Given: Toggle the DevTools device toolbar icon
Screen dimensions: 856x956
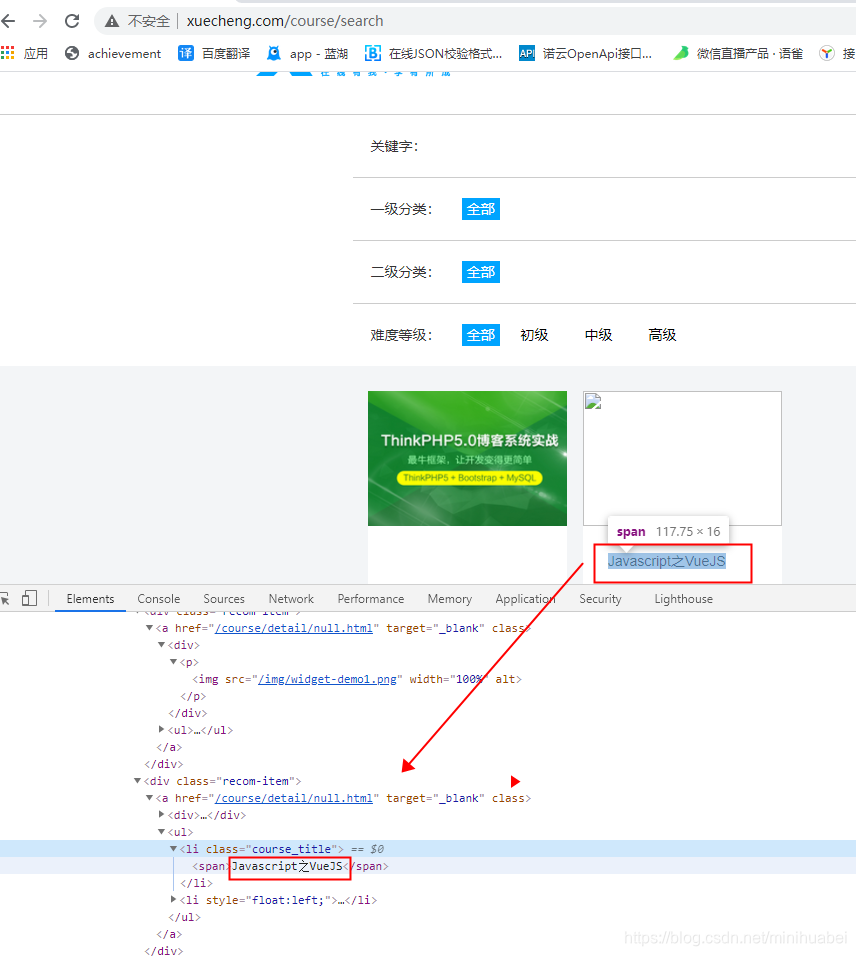Looking at the screenshot, I should (29, 599).
